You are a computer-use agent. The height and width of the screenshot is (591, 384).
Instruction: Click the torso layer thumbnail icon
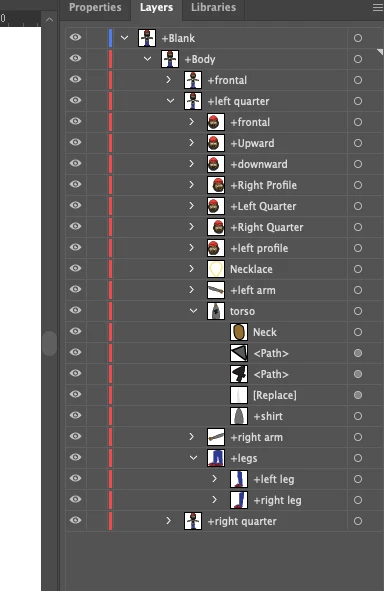click(x=216, y=311)
